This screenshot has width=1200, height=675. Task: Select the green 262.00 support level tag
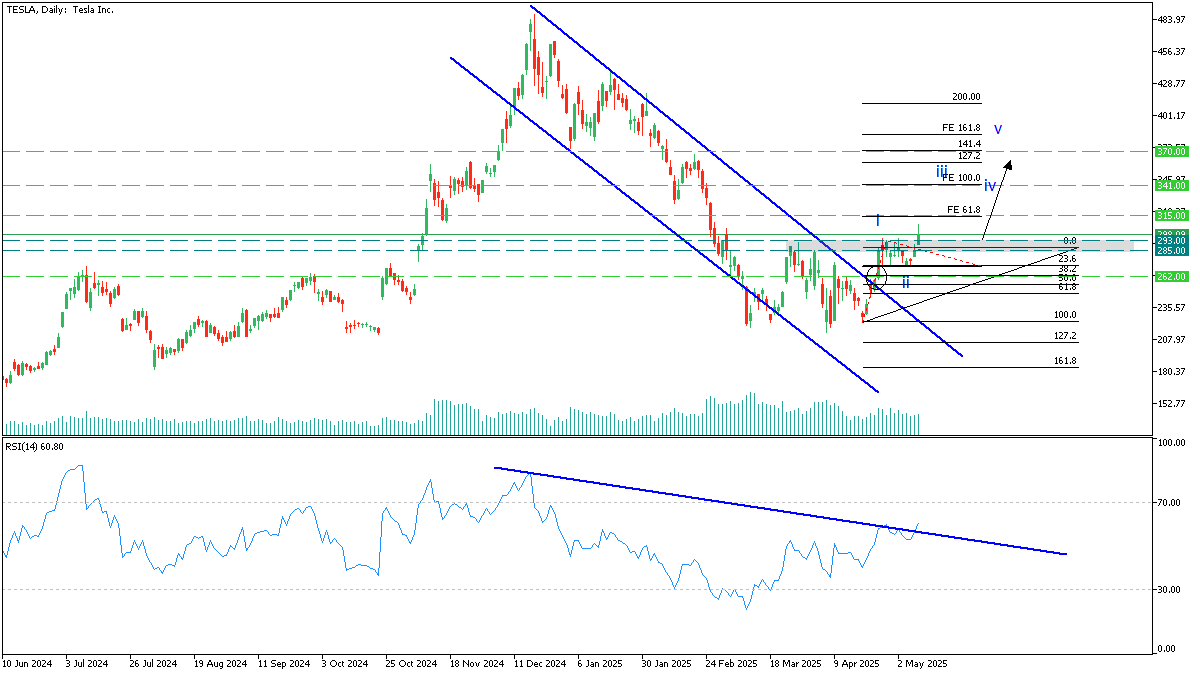1172,277
